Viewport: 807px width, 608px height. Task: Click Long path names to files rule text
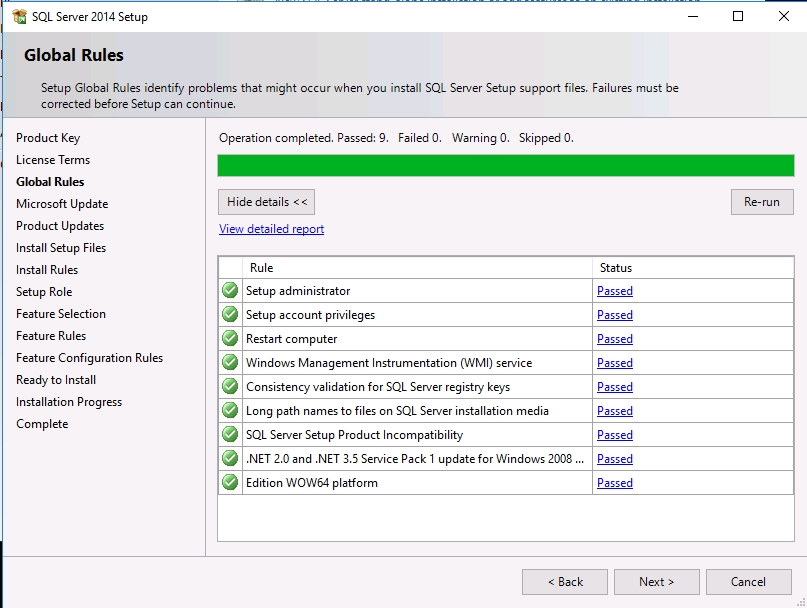[x=397, y=411]
